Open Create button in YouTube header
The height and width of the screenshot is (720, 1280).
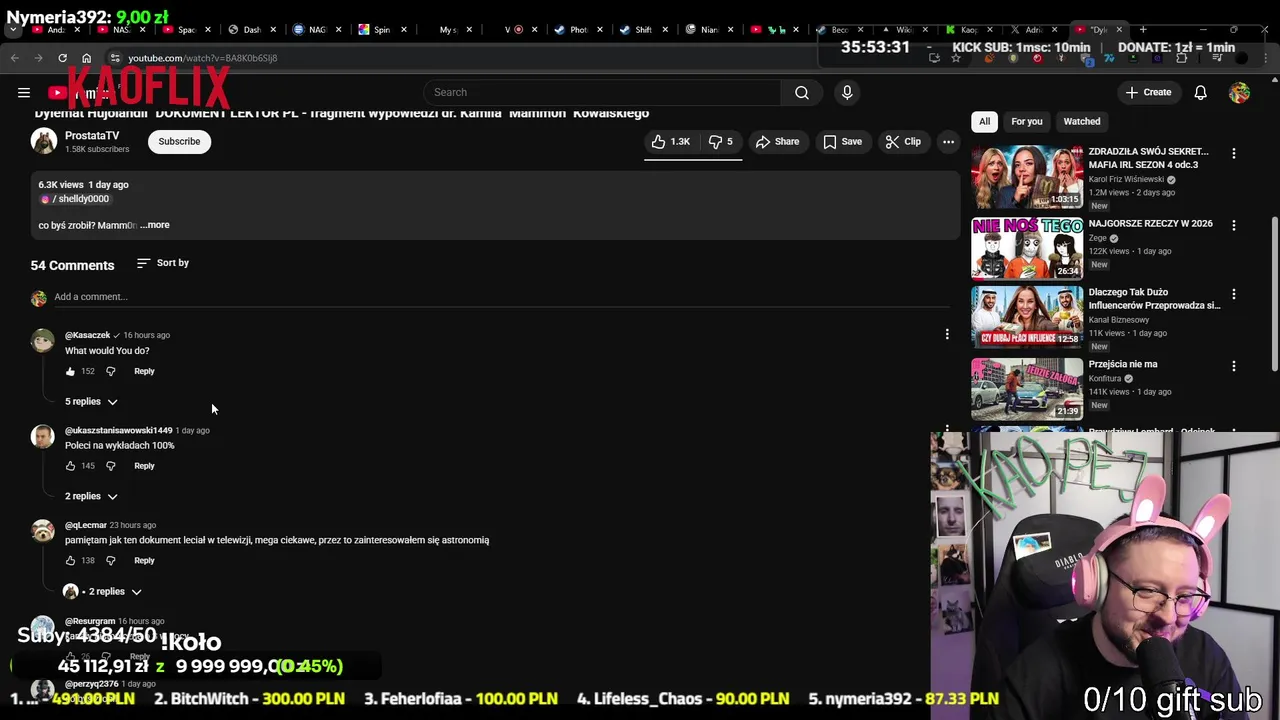[x=1147, y=92]
